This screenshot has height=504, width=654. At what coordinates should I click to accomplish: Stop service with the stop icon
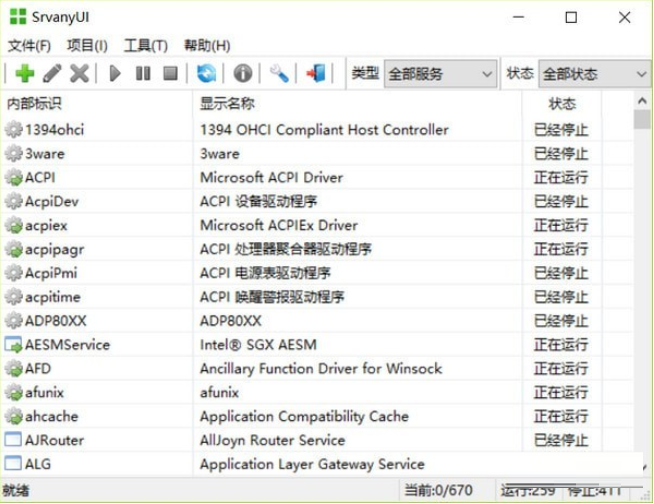coord(170,74)
